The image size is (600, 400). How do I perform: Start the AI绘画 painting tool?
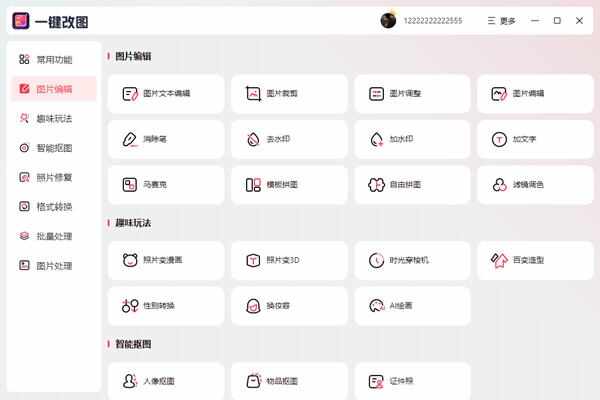[412, 306]
